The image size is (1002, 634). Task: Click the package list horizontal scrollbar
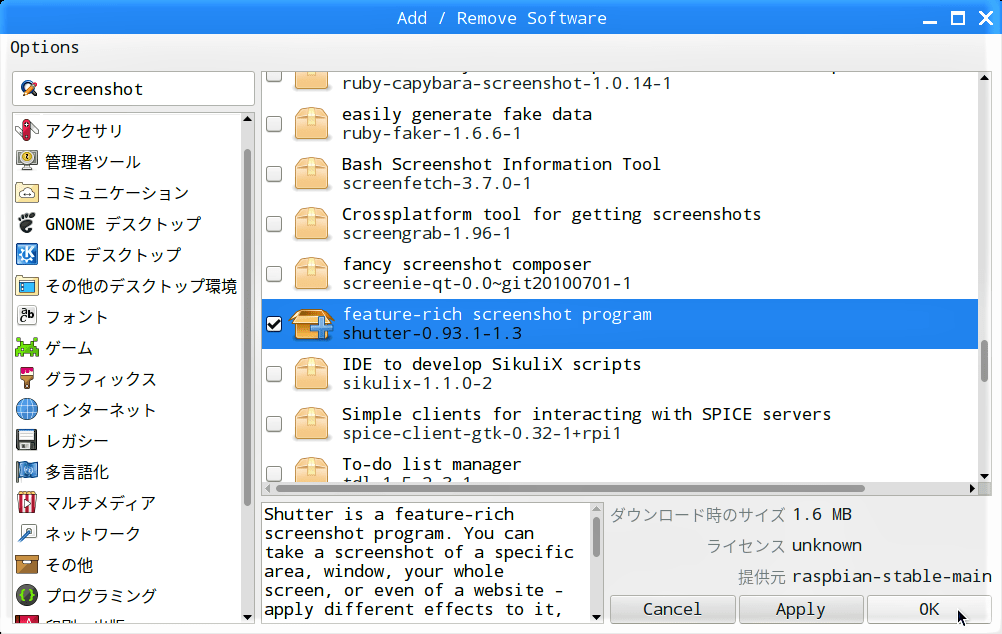569,488
